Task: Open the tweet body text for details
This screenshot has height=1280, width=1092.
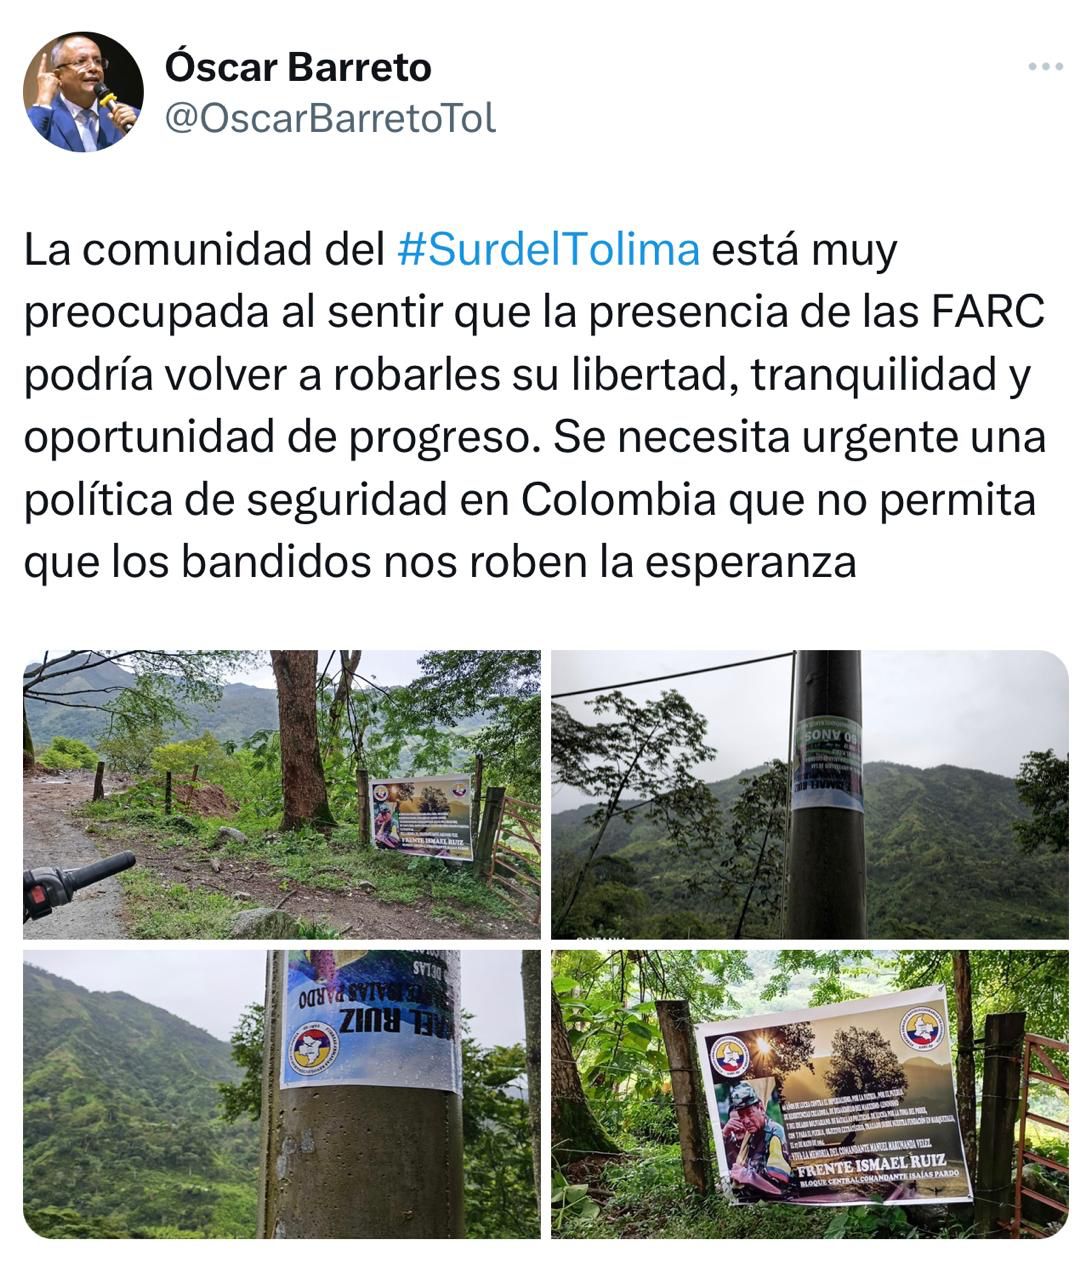Action: [535, 405]
